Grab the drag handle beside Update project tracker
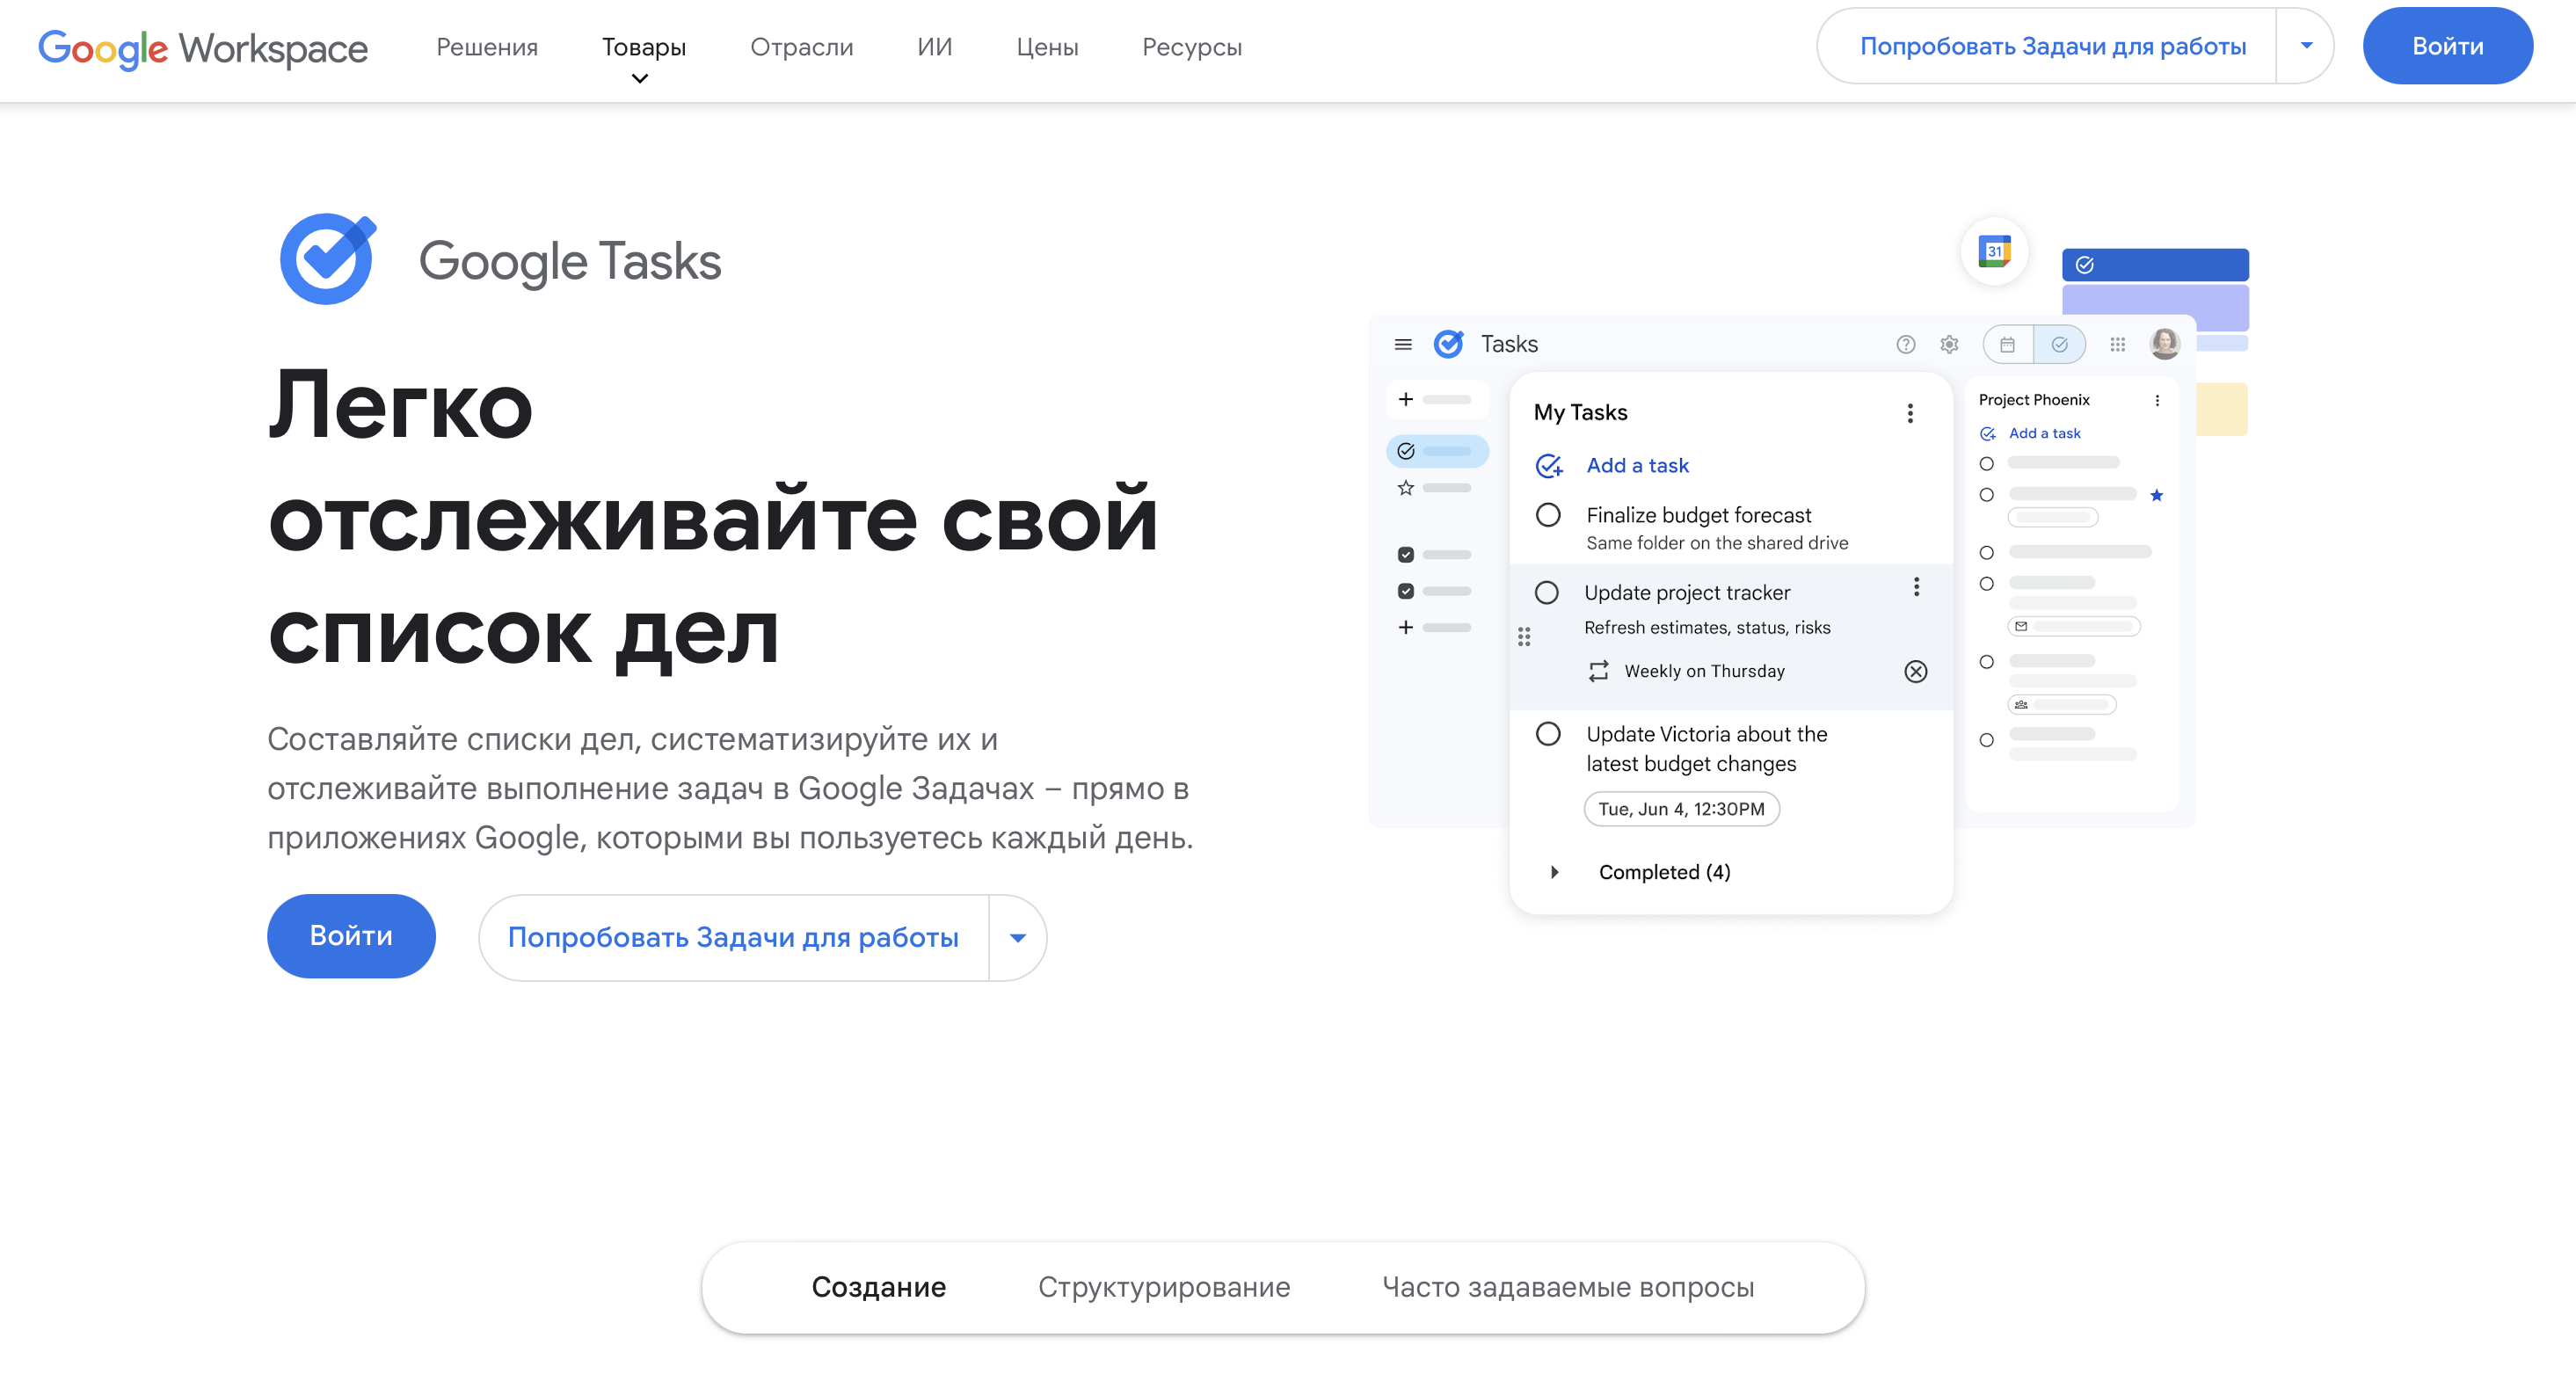This screenshot has width=2576, height=1396. (x=1524, y=637)
